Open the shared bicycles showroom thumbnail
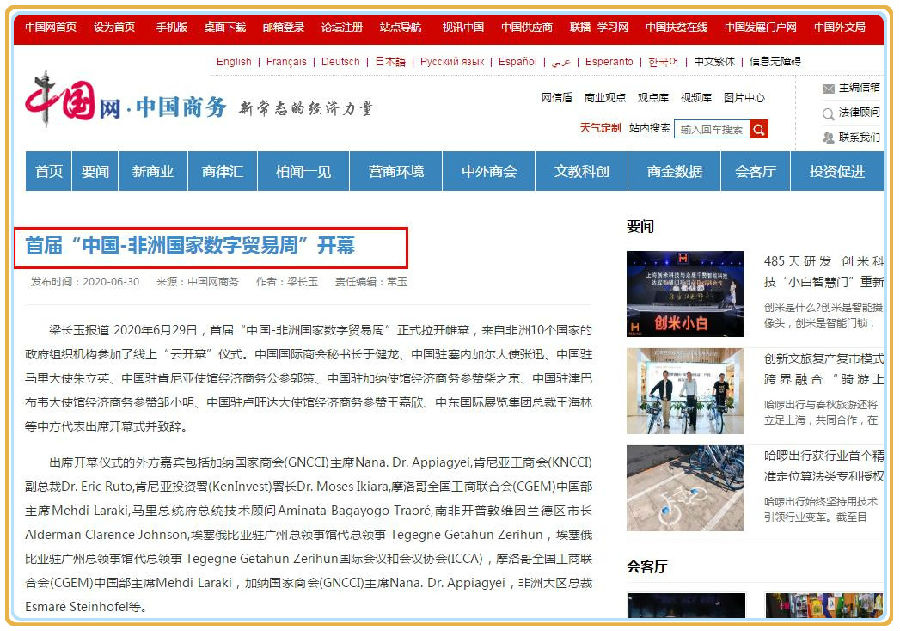Screen dimensions: 900x631 click(x=685, y=389)
